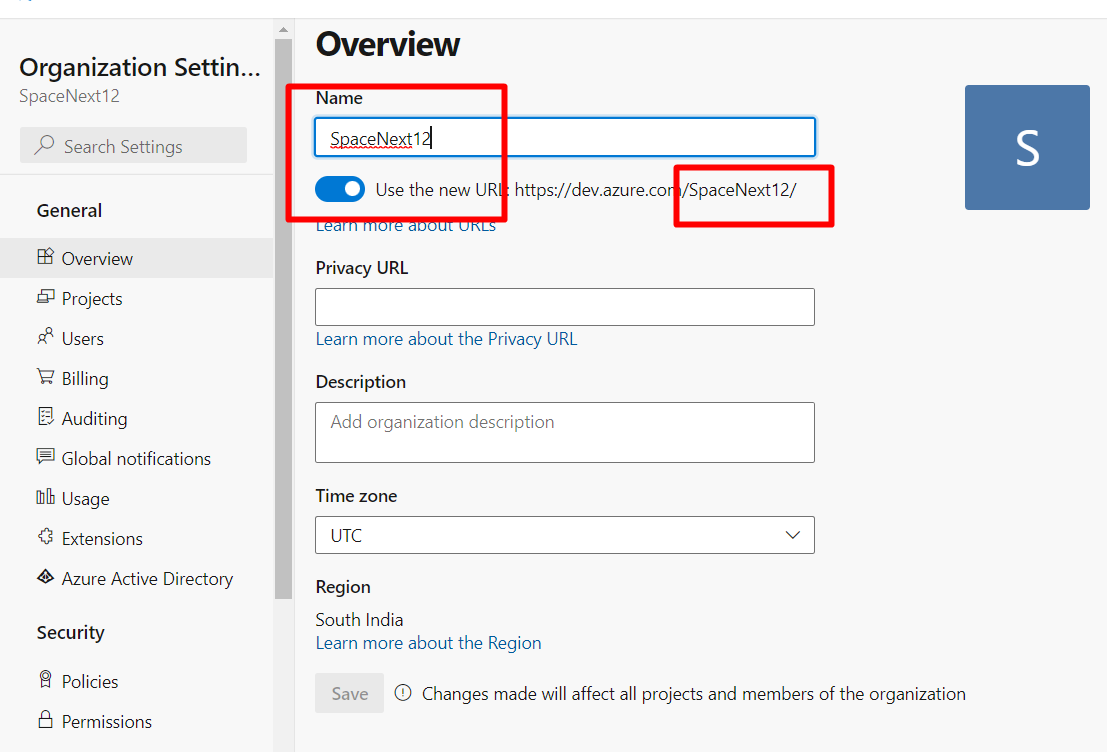Click the Users people icon

pos(45,337)
